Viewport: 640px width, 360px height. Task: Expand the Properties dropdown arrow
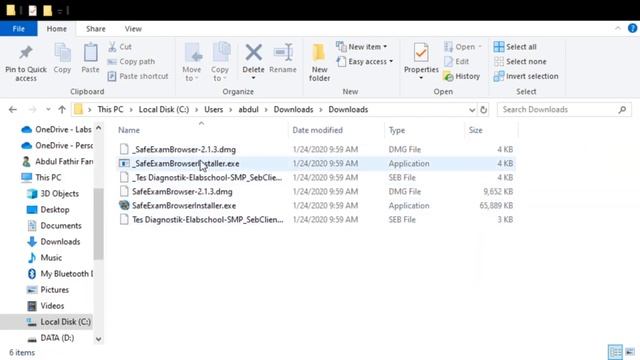[x=421, y=78]
